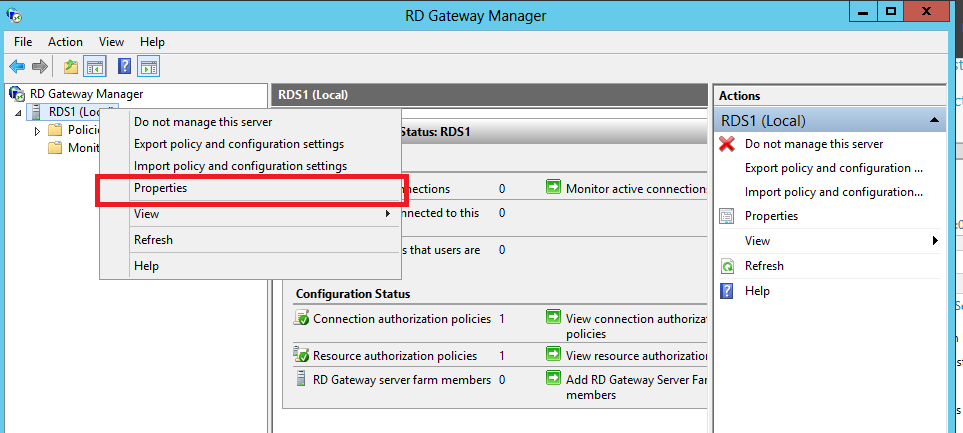Click Connection authorization policies text
Screen dimensions: 963x433
(x=402, y=319)
